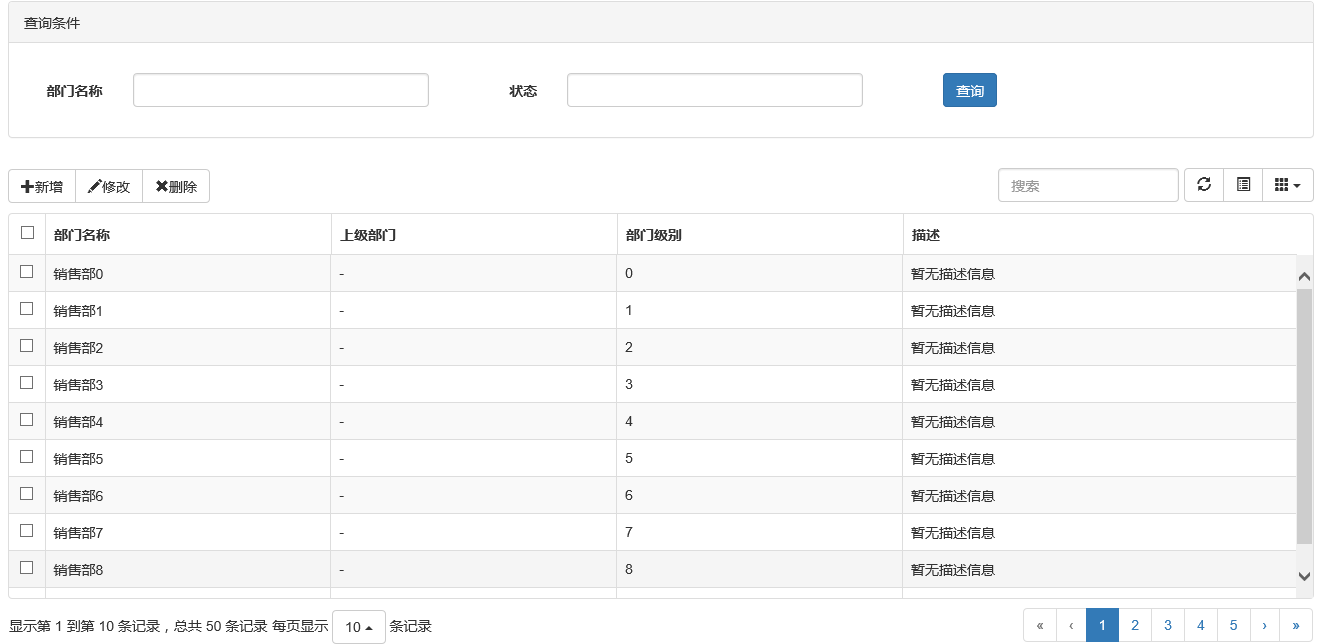Click 部门级别 value 7 cell
The image size is (1323, 644).
(x=760, y=532)
